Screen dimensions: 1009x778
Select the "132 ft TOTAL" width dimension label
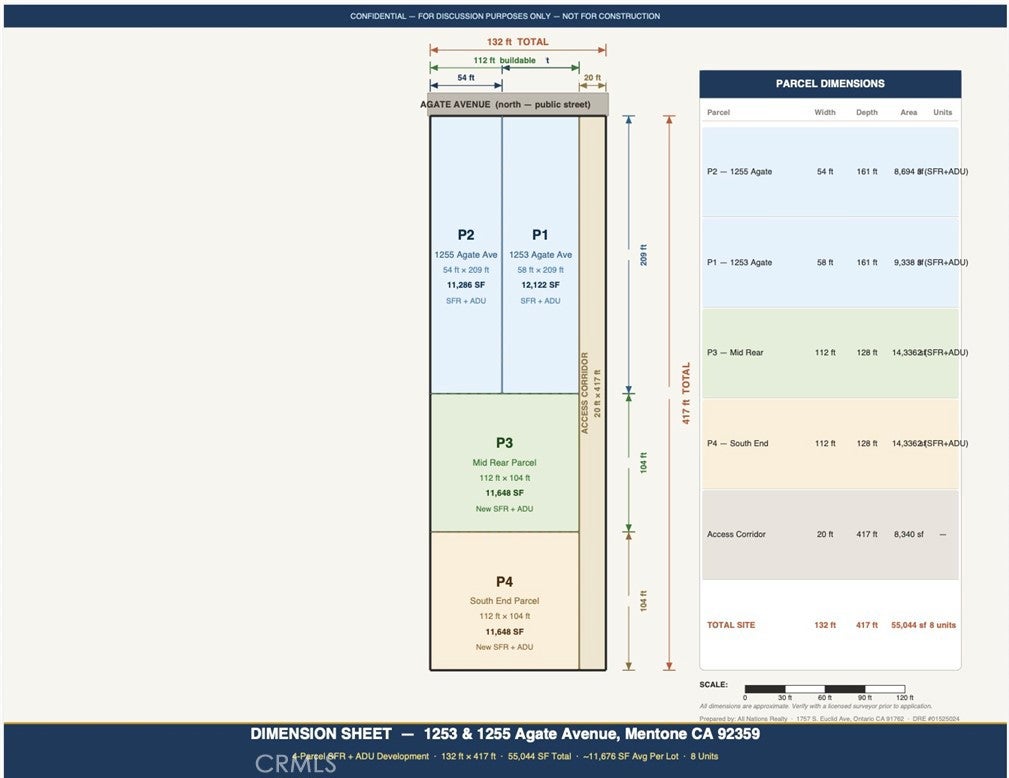click(517, 42)
